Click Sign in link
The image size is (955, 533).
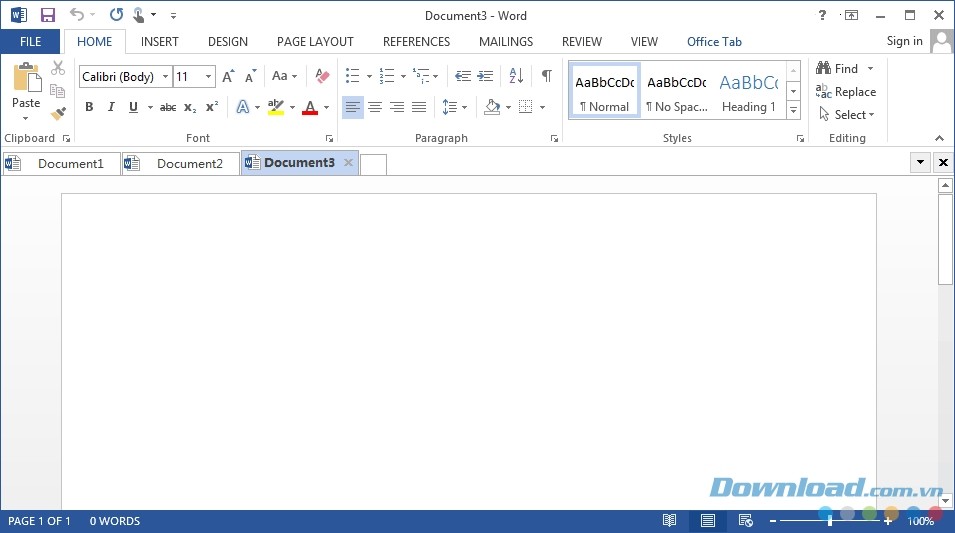pos(904,41)
